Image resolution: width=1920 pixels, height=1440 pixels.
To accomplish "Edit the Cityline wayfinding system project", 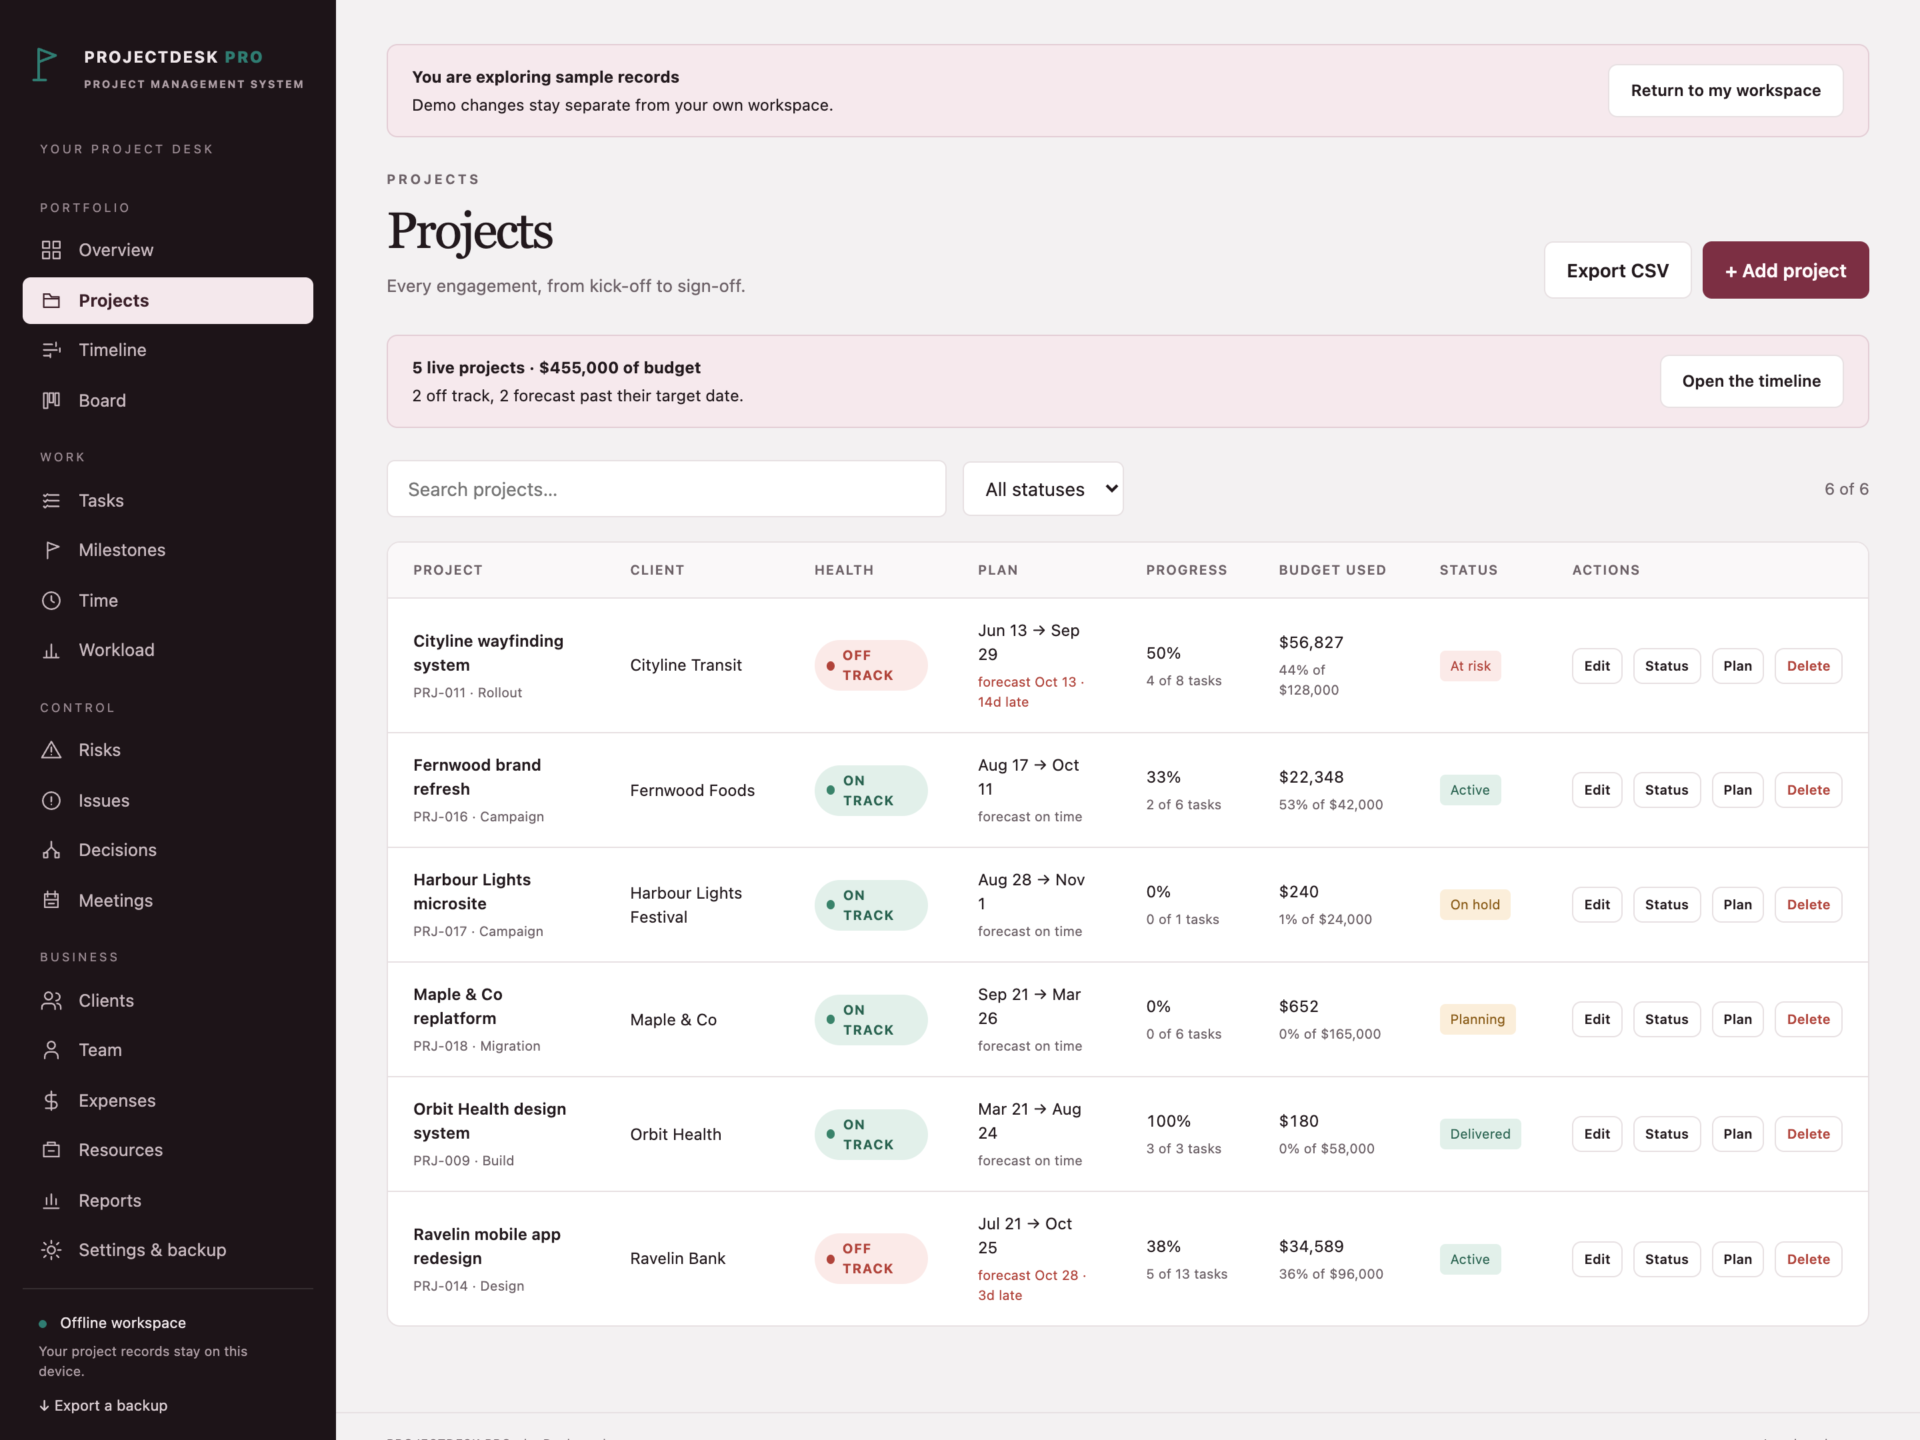I will click(1597, 666).
